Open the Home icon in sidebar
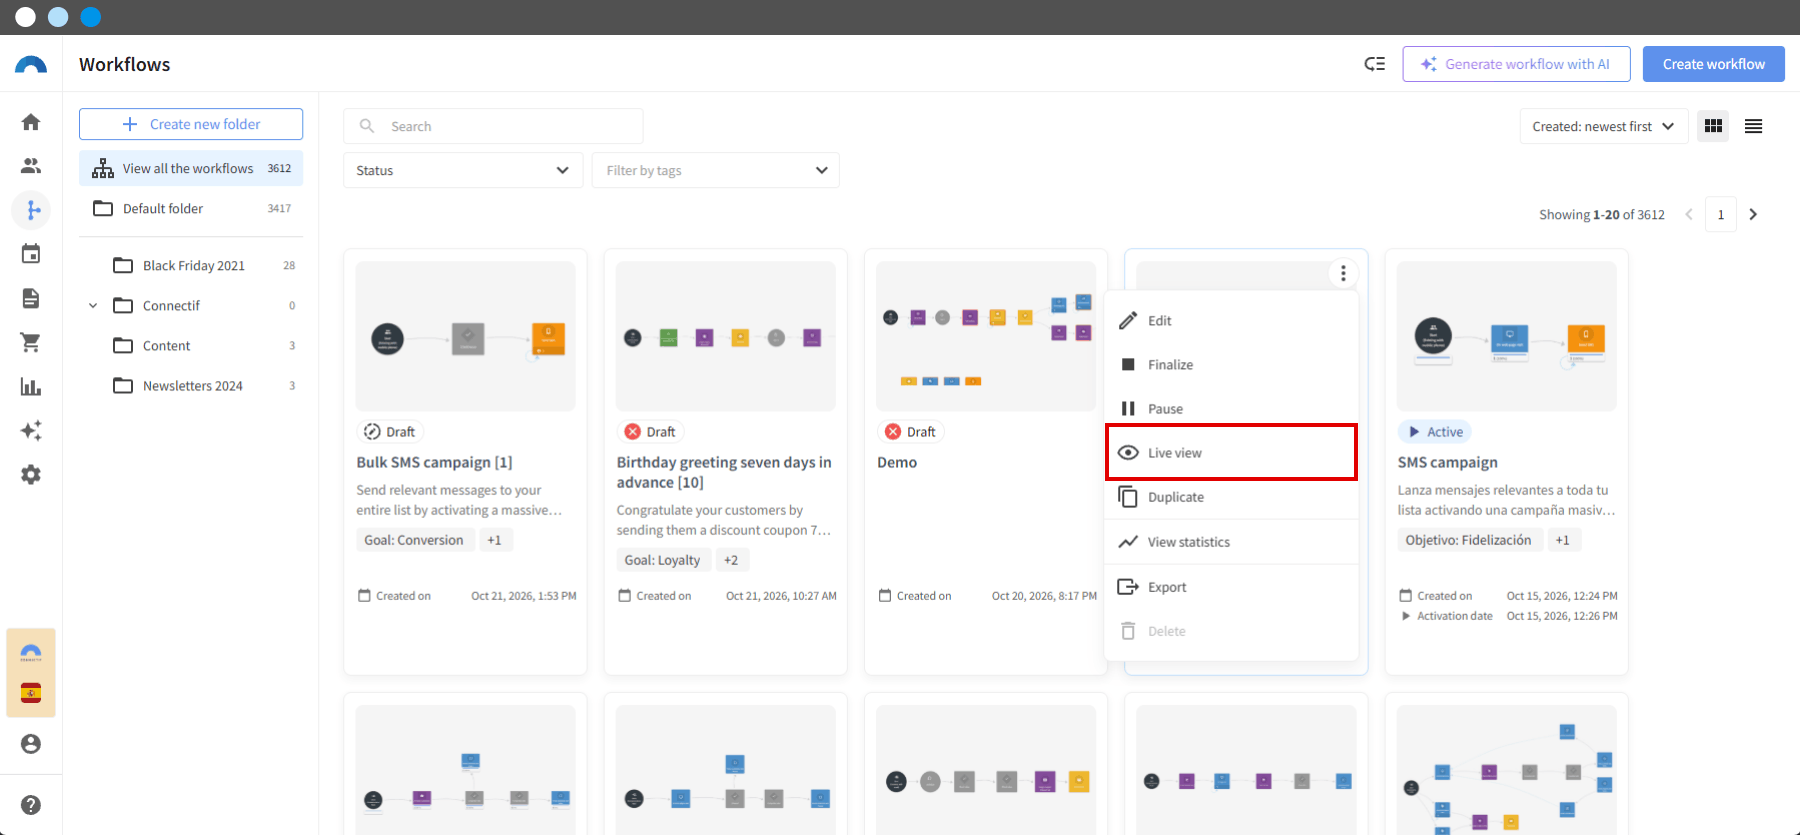This screenshot has height=835, width=1800. (31, 122)
